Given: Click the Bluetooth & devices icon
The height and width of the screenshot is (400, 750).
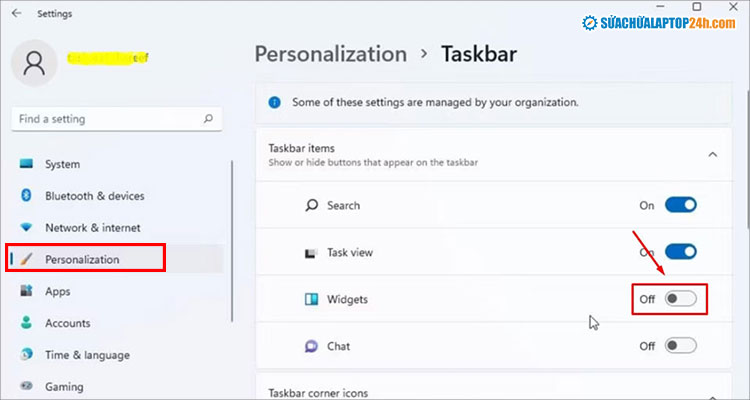Looking at the screenshot, I should point(26,196).
